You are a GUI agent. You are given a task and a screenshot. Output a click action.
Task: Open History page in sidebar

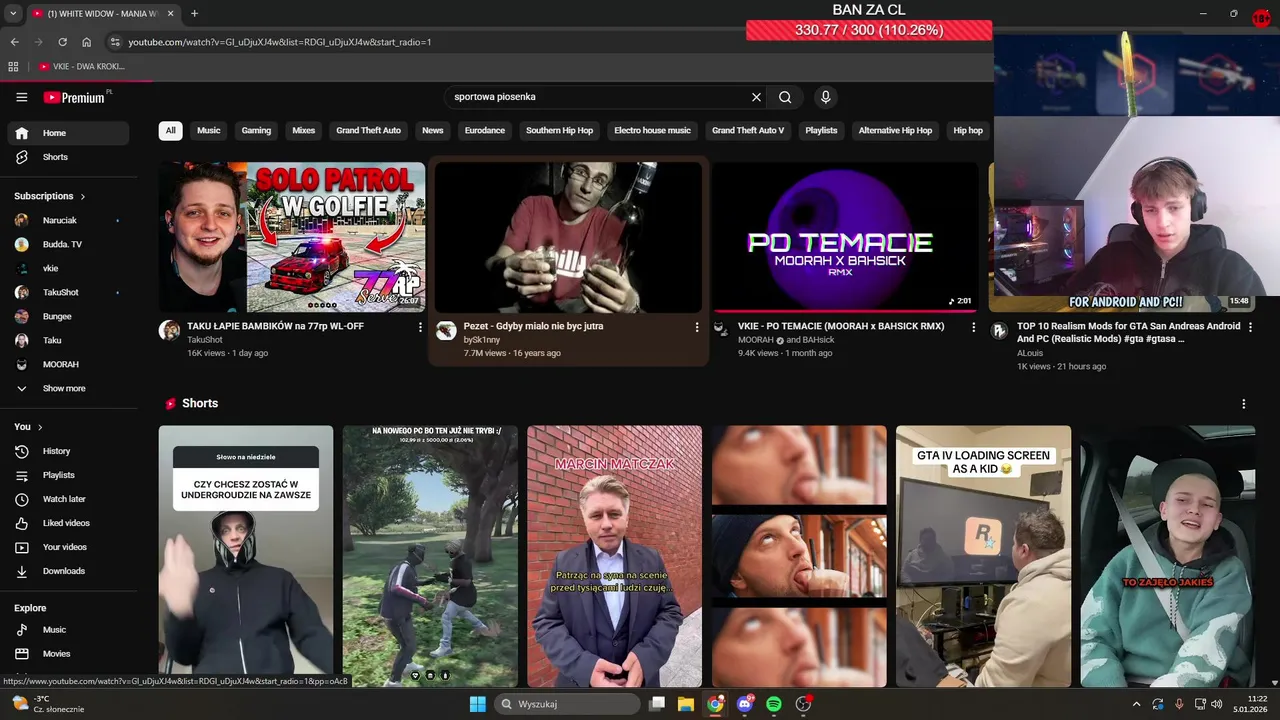point(68,451)
